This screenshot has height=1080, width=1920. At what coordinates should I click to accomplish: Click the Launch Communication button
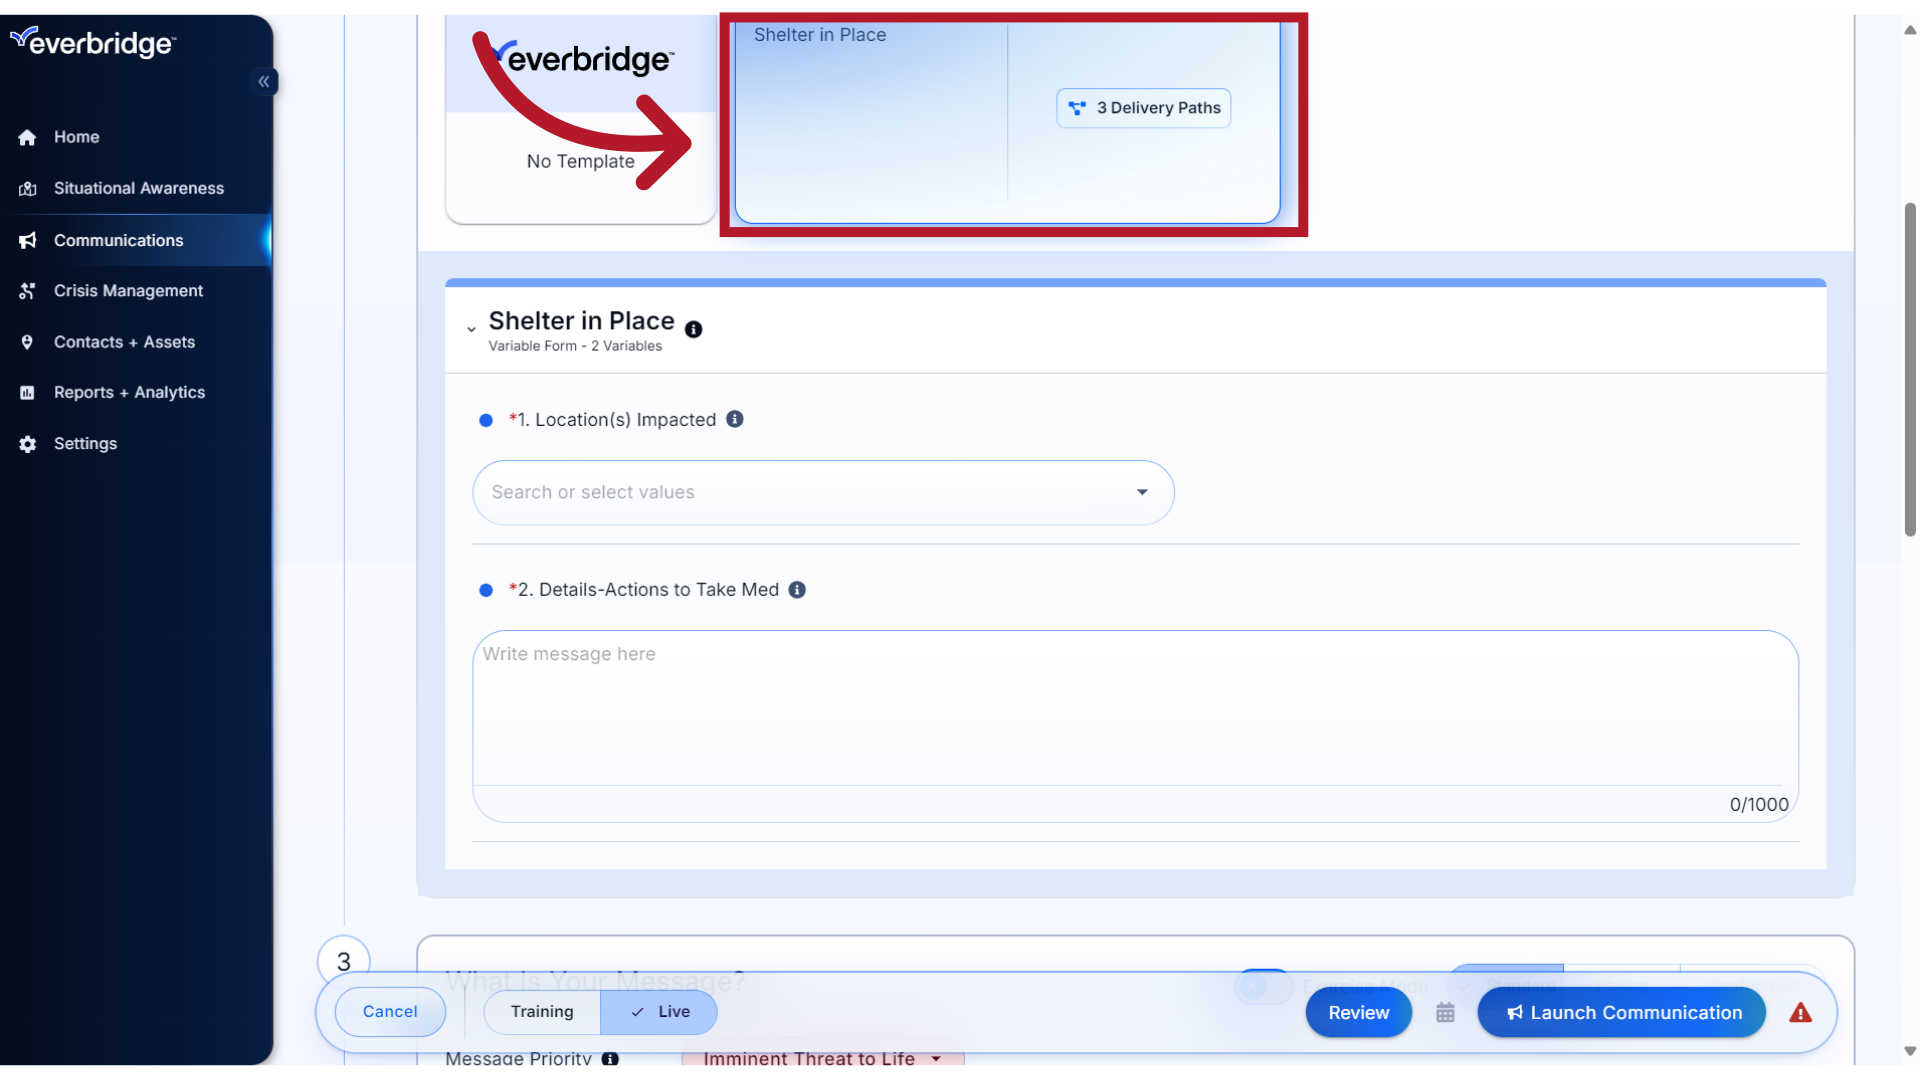(1620, 1012)
